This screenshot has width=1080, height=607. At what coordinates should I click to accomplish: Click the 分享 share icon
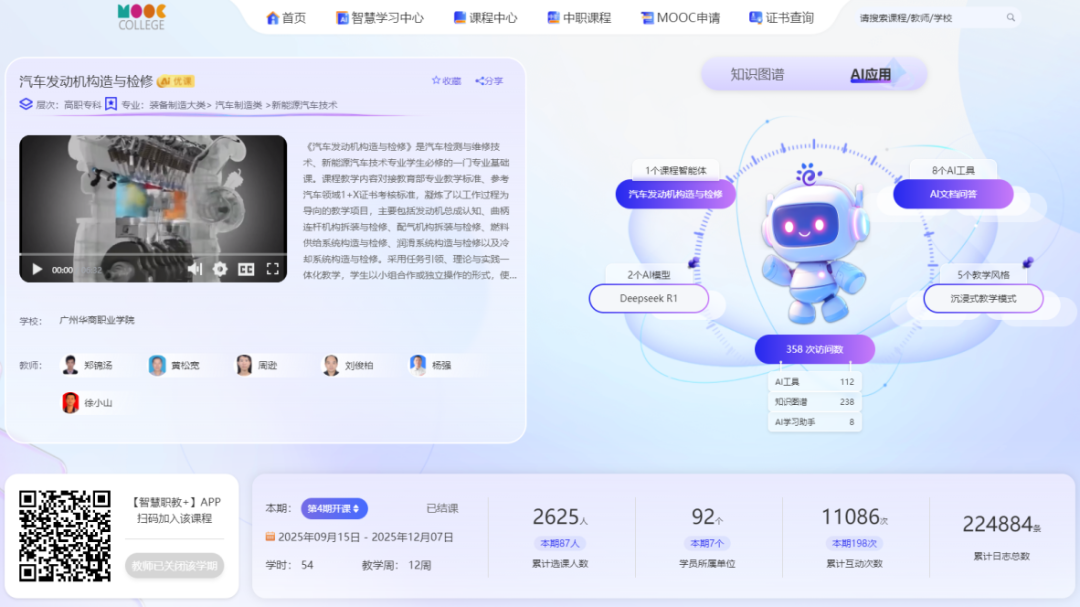click(x=480, y=81)
